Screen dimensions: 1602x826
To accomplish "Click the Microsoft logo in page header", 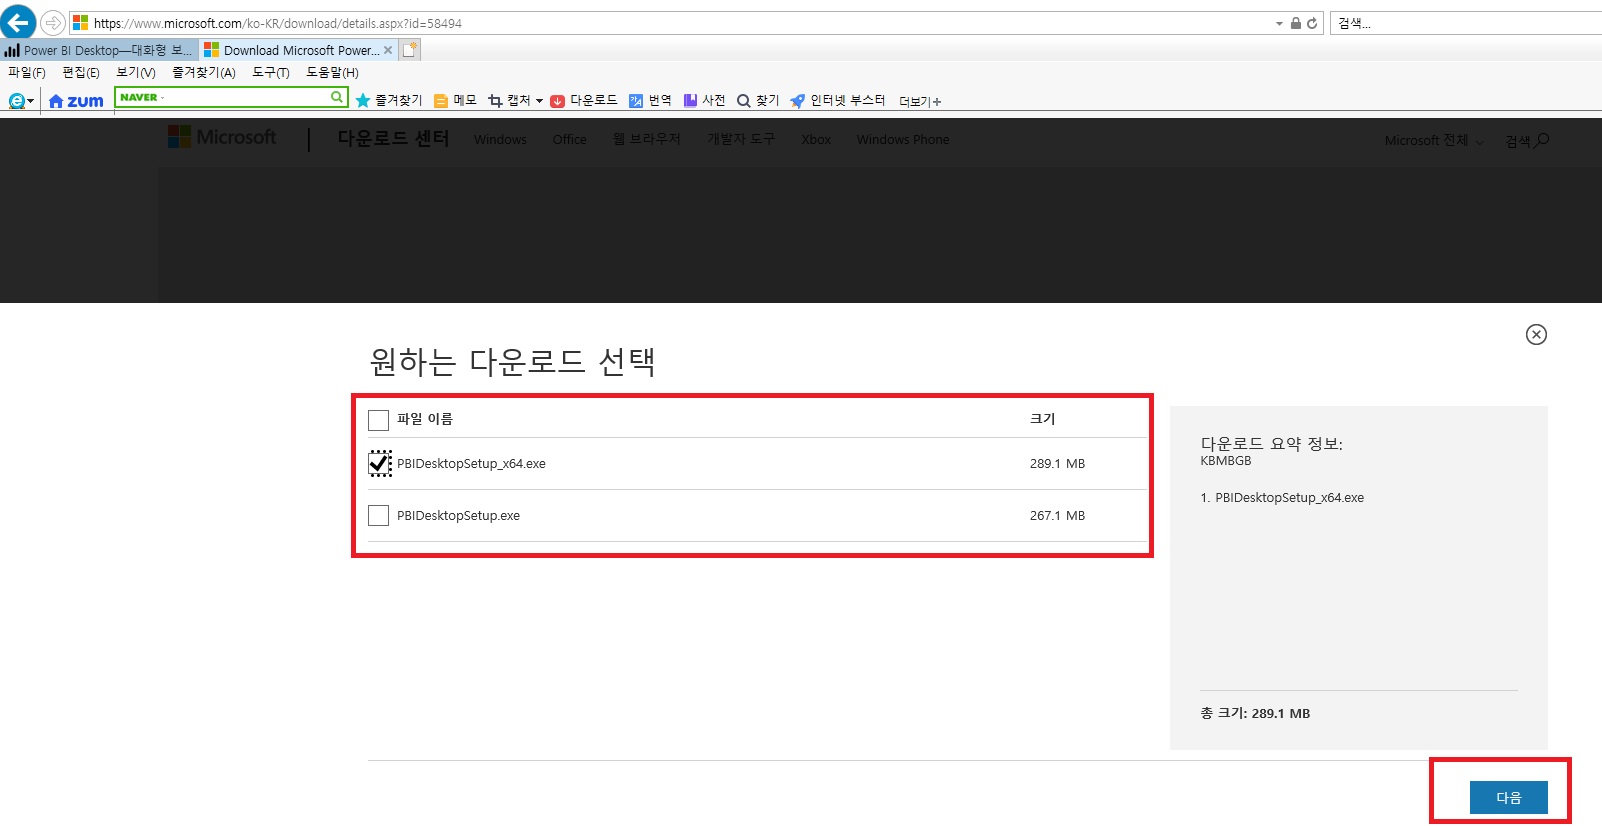I will (222, 137).
